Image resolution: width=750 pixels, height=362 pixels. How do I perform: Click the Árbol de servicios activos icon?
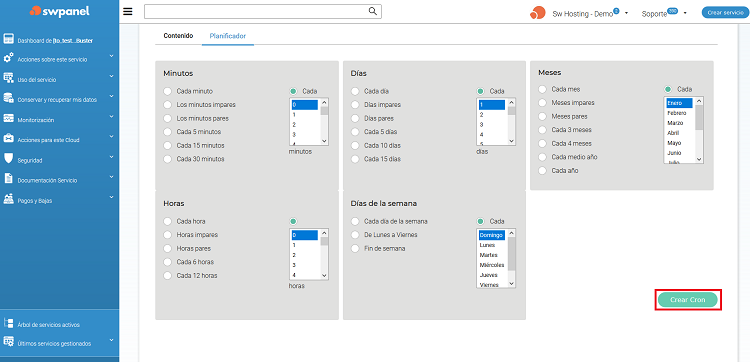9,323
